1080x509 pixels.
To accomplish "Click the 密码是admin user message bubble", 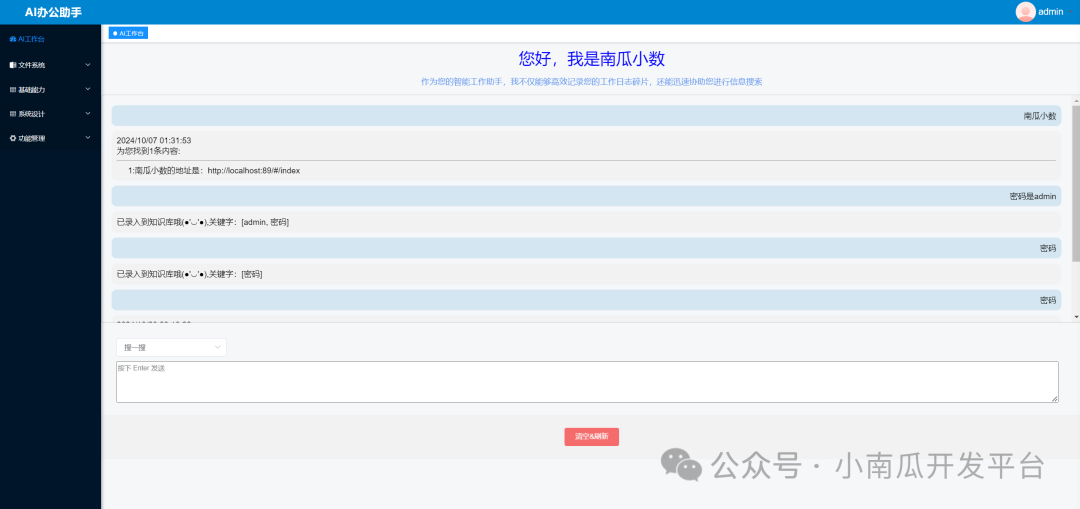I will (586, 196).
